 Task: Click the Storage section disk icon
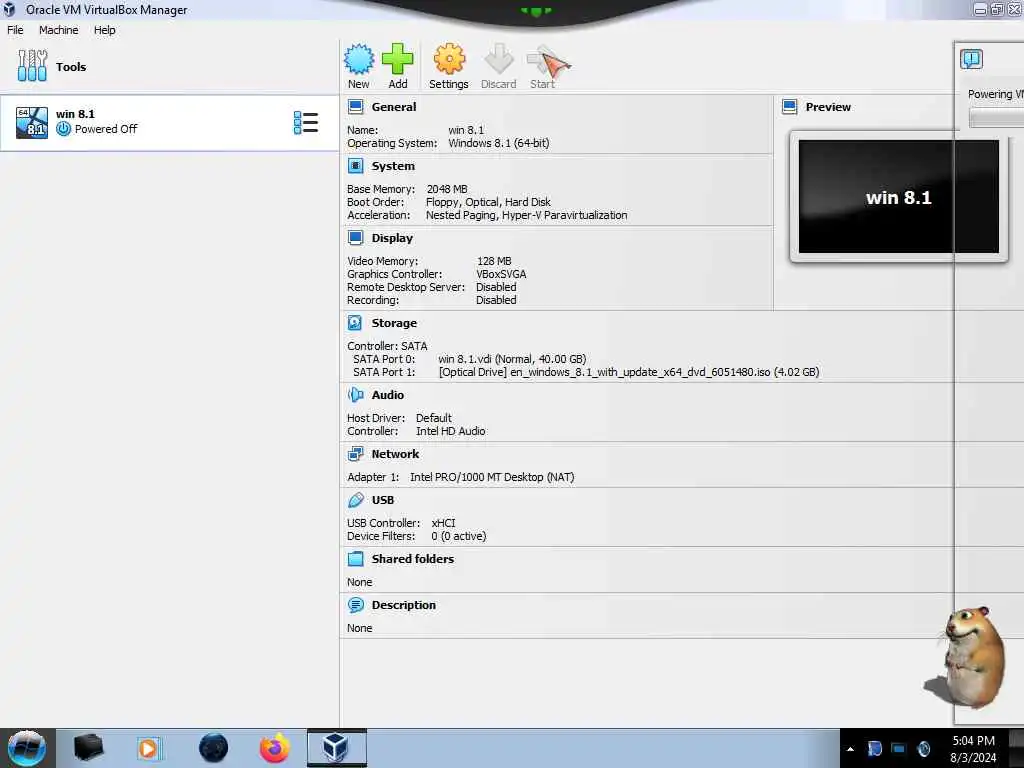(x=355, y=323)
